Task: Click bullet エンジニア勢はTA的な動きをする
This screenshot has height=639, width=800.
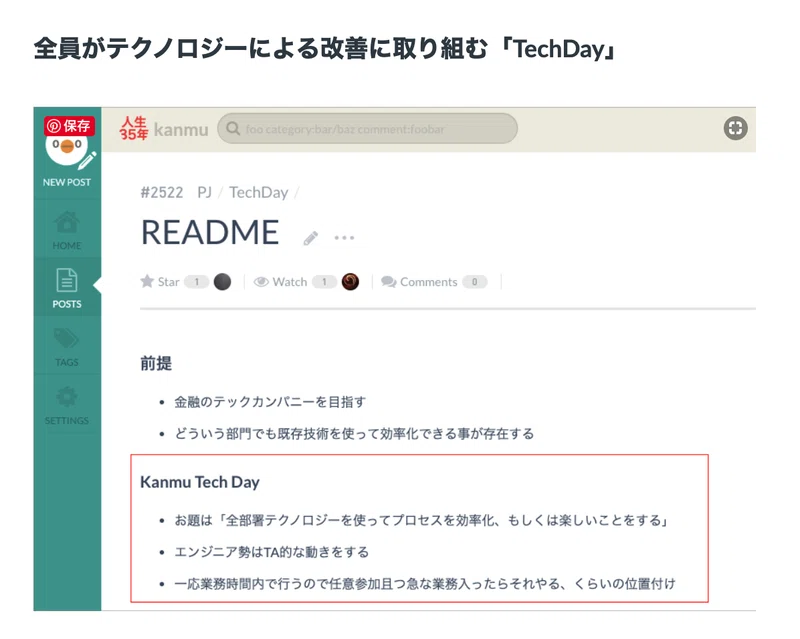Action: (x=271, y=552)
